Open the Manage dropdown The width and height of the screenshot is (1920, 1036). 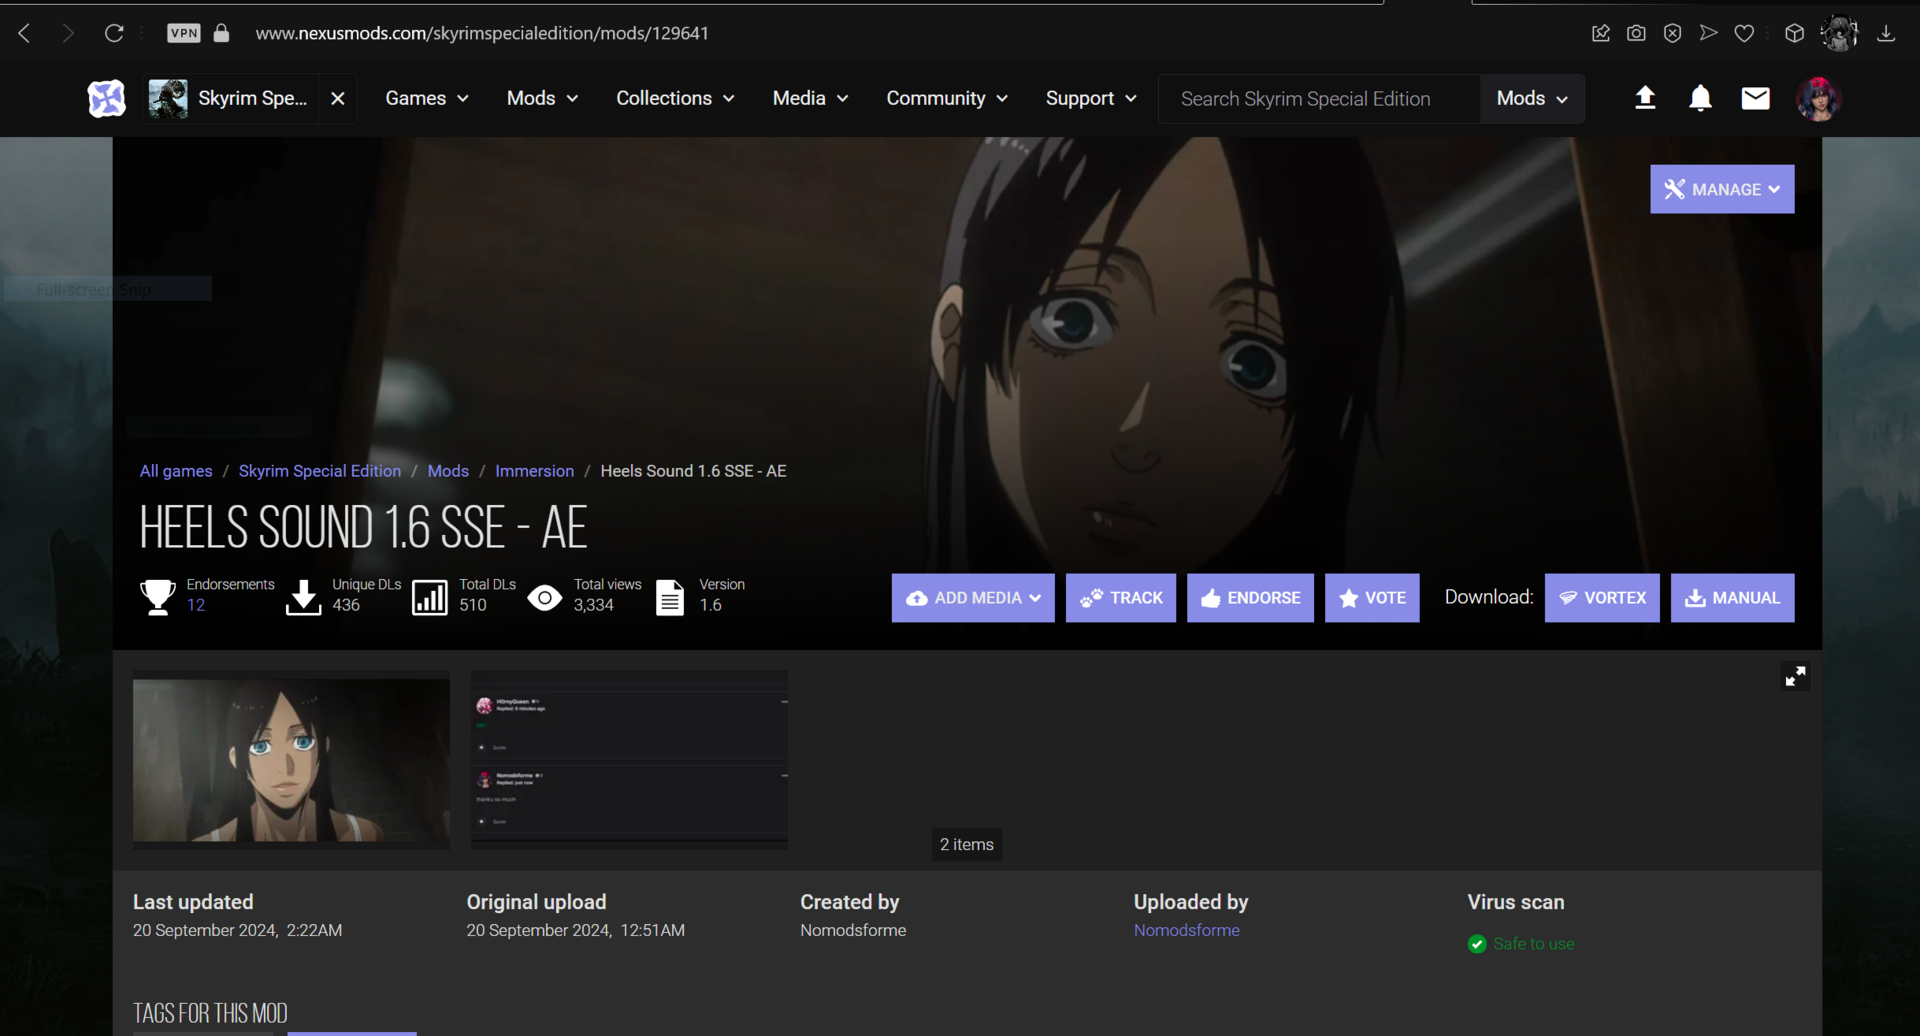tap(1722, 189)
